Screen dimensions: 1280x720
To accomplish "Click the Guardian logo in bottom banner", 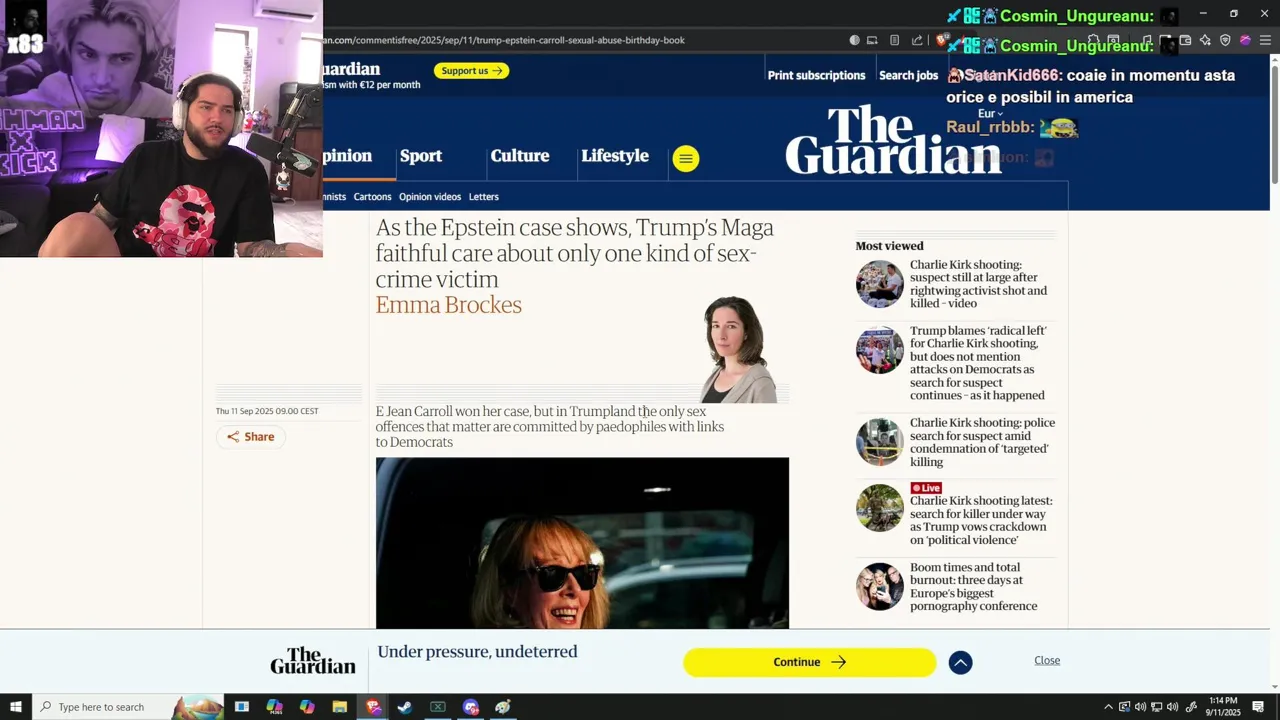I will click(x=313, y=661).
